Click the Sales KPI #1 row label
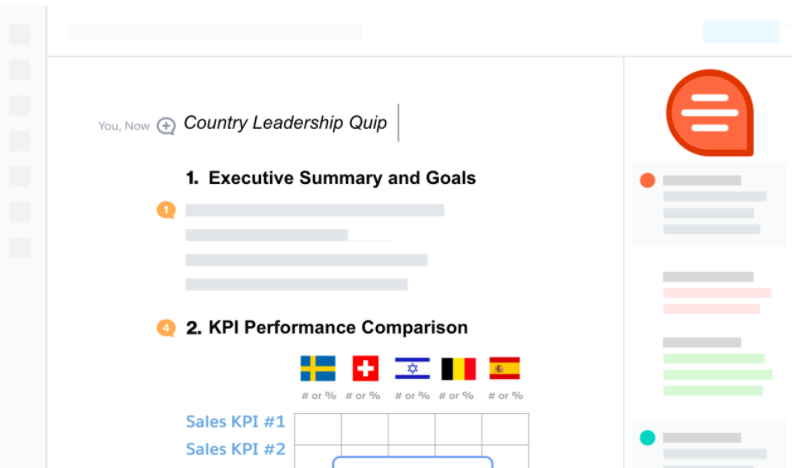811x468 pixels. click(x=235, y=421)
